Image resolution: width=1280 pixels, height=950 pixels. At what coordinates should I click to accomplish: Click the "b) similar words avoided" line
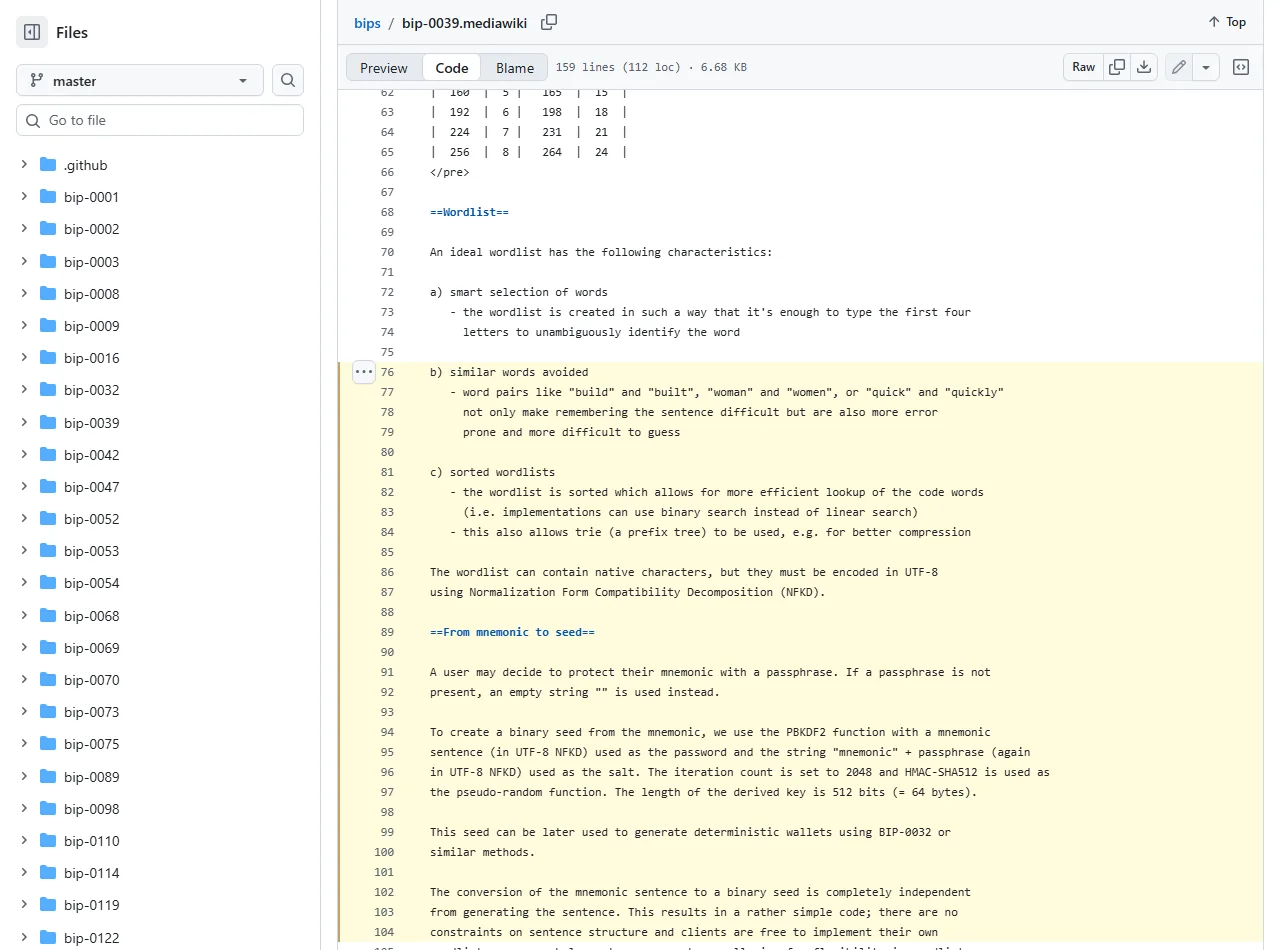[x=509, y=372]
